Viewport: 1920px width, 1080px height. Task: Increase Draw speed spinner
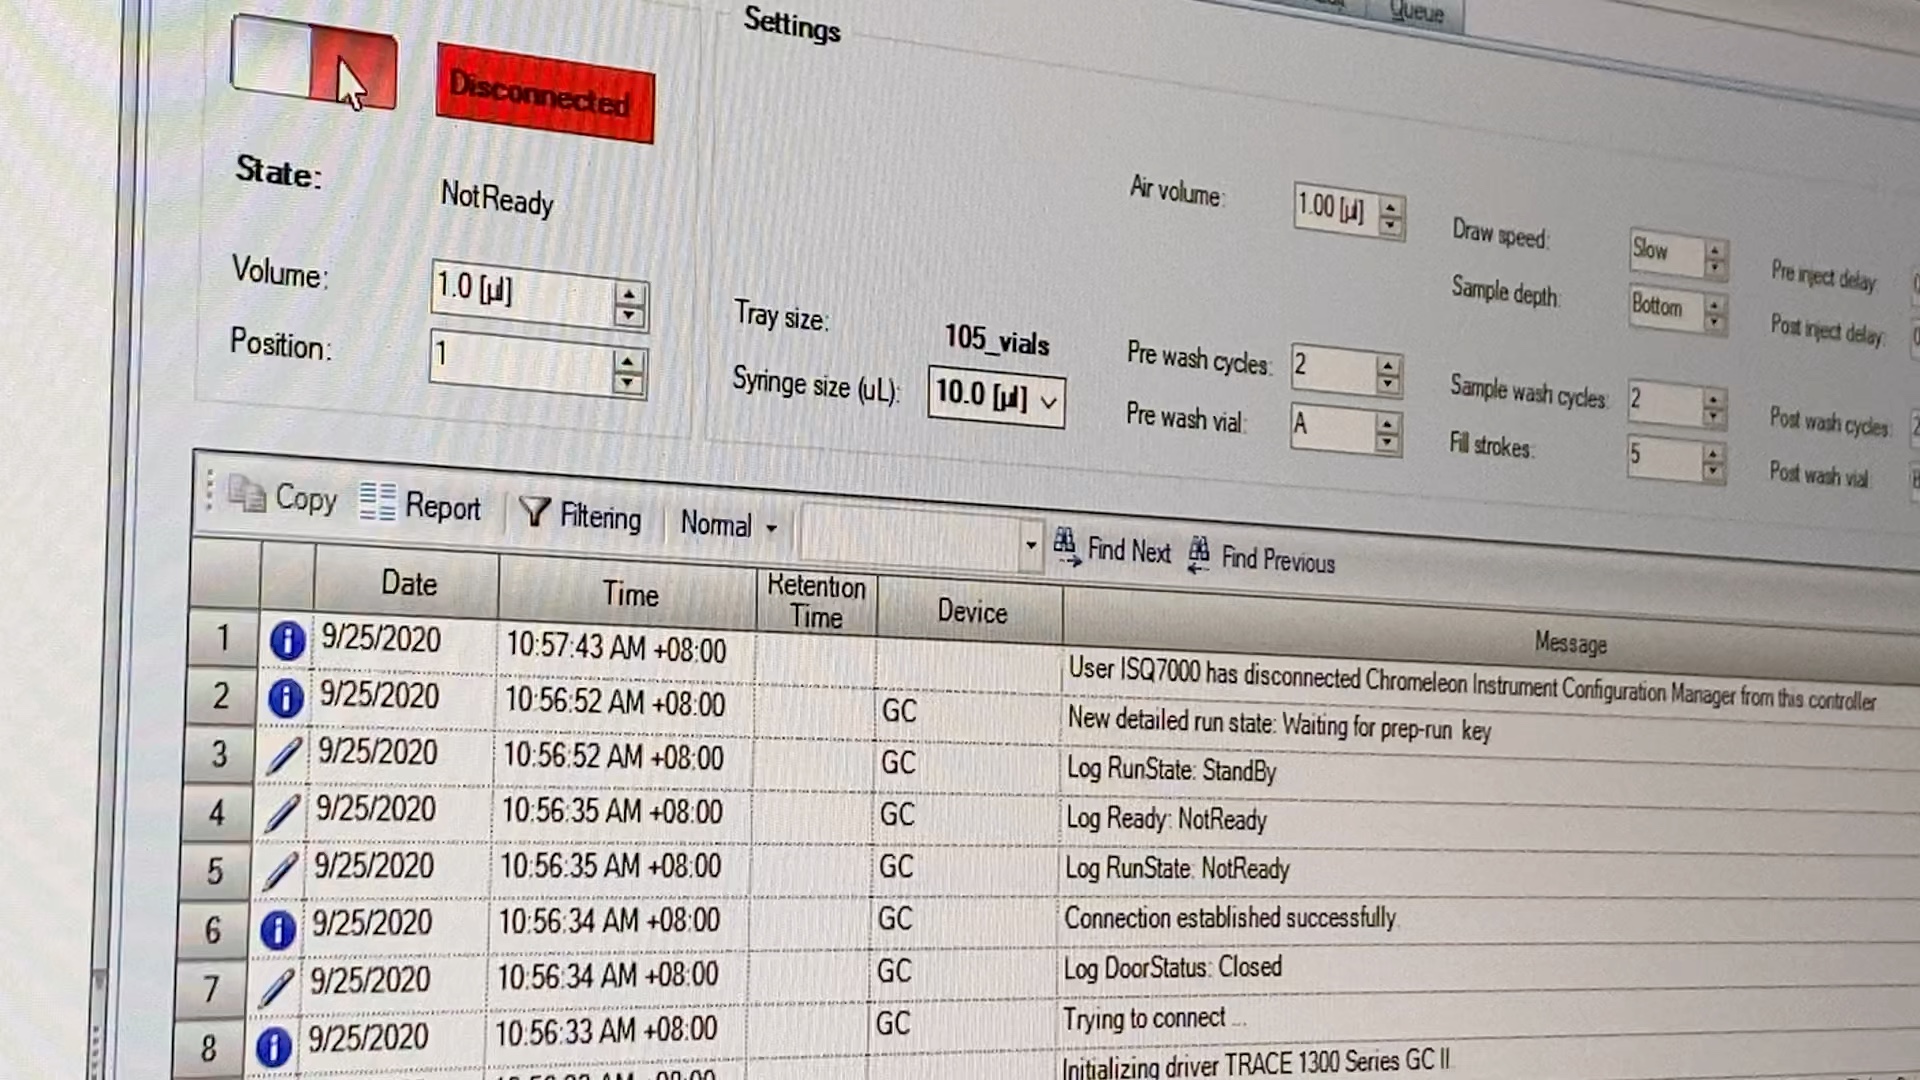(1715, 250)
